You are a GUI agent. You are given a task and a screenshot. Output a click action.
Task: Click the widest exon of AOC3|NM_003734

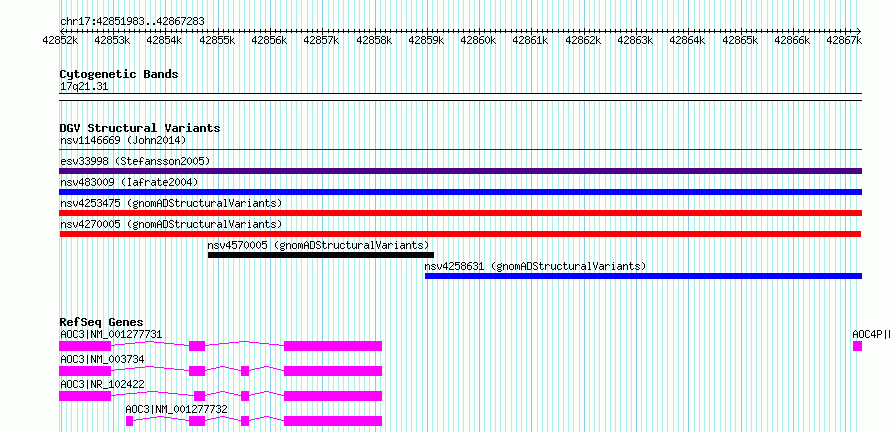click(333, 371)
